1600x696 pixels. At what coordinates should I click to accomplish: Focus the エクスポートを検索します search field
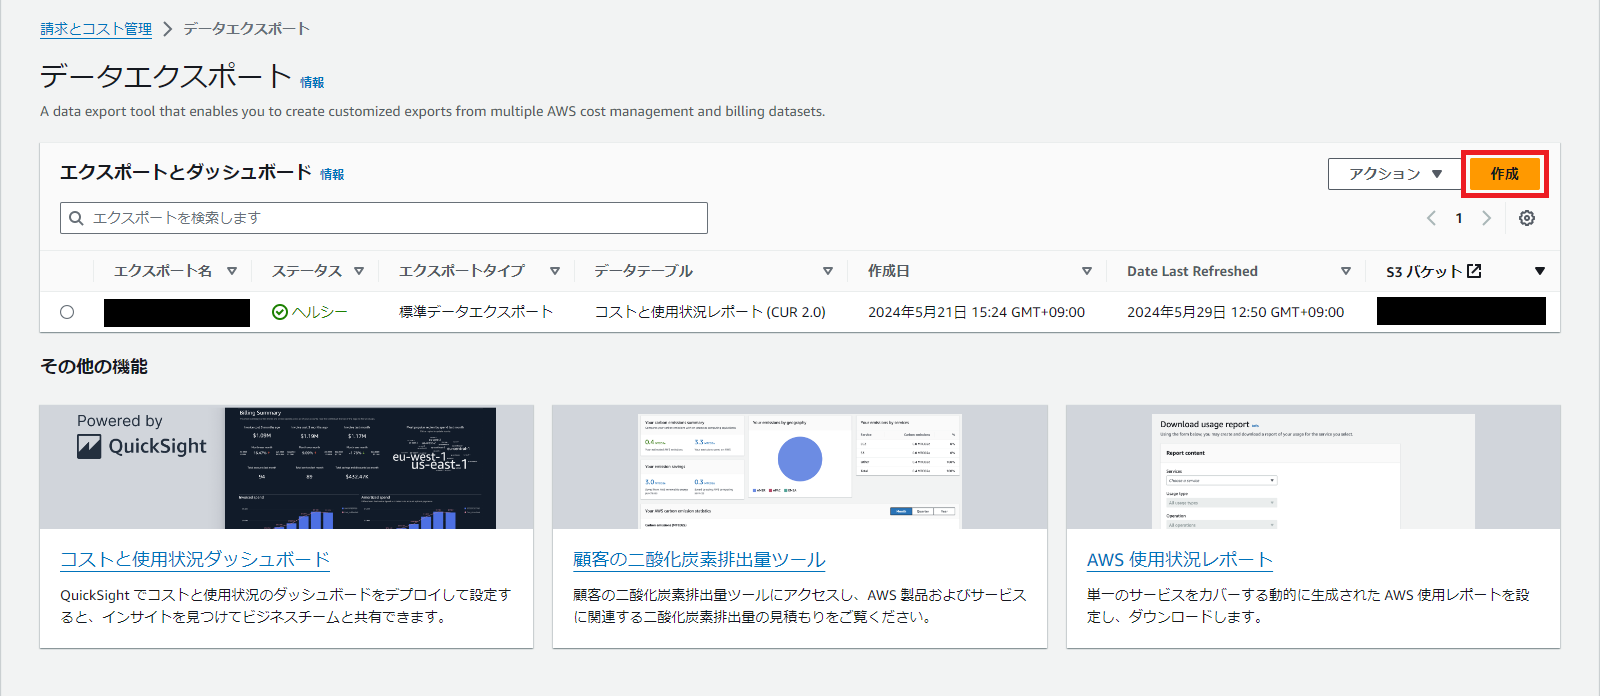pos(384,218)
